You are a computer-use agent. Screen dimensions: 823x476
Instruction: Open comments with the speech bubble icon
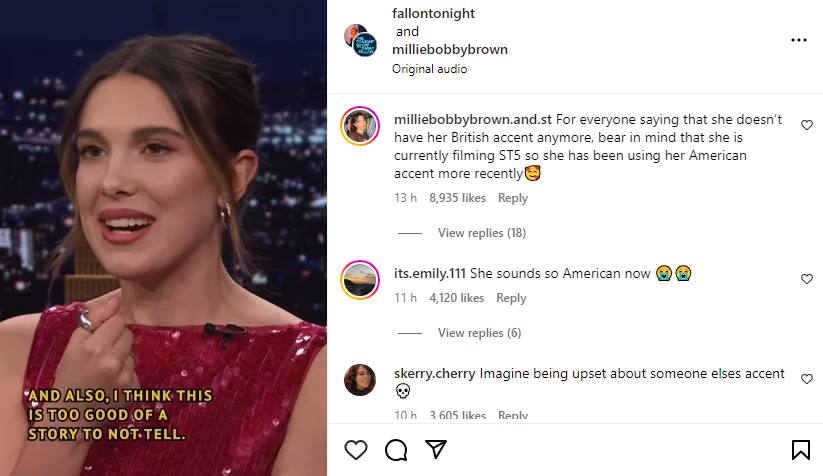(x=396, y=449)
